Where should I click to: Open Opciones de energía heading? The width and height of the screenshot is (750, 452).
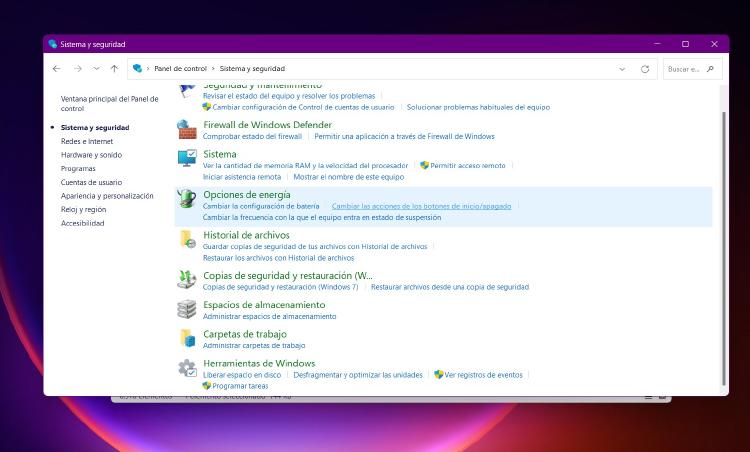(x=247, y=195)
